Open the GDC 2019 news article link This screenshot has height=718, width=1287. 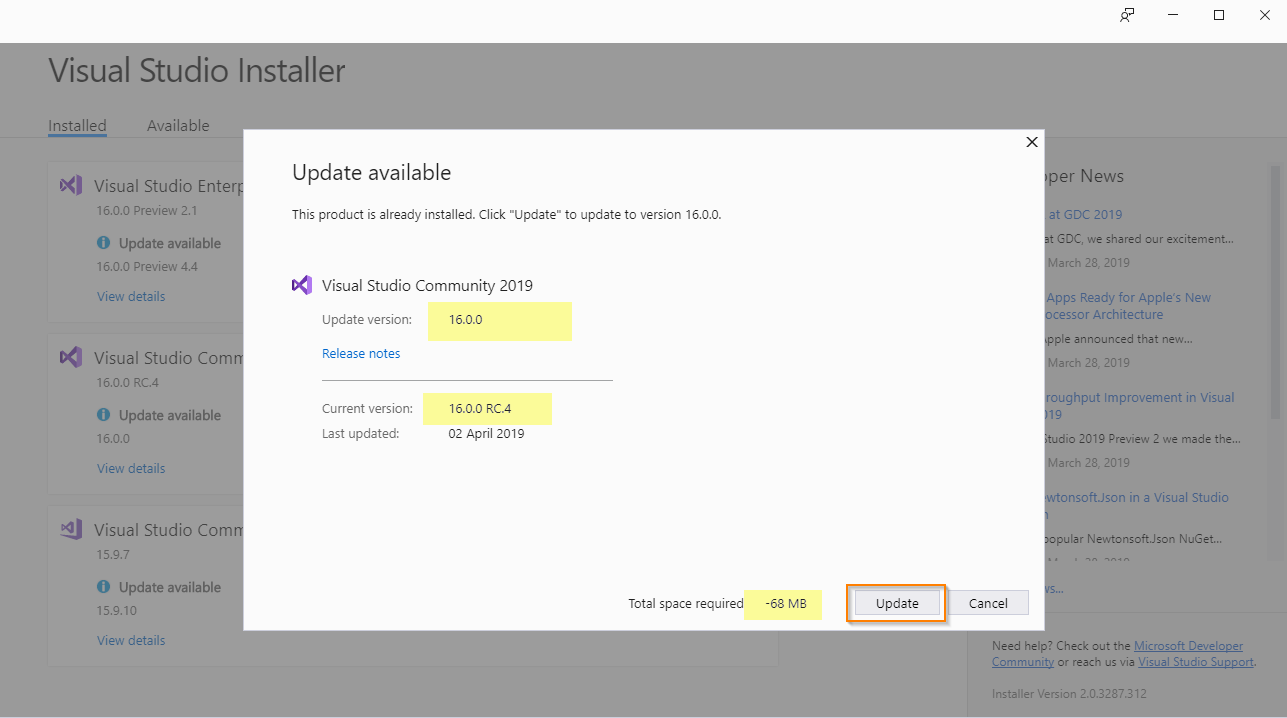[1085, 214]
